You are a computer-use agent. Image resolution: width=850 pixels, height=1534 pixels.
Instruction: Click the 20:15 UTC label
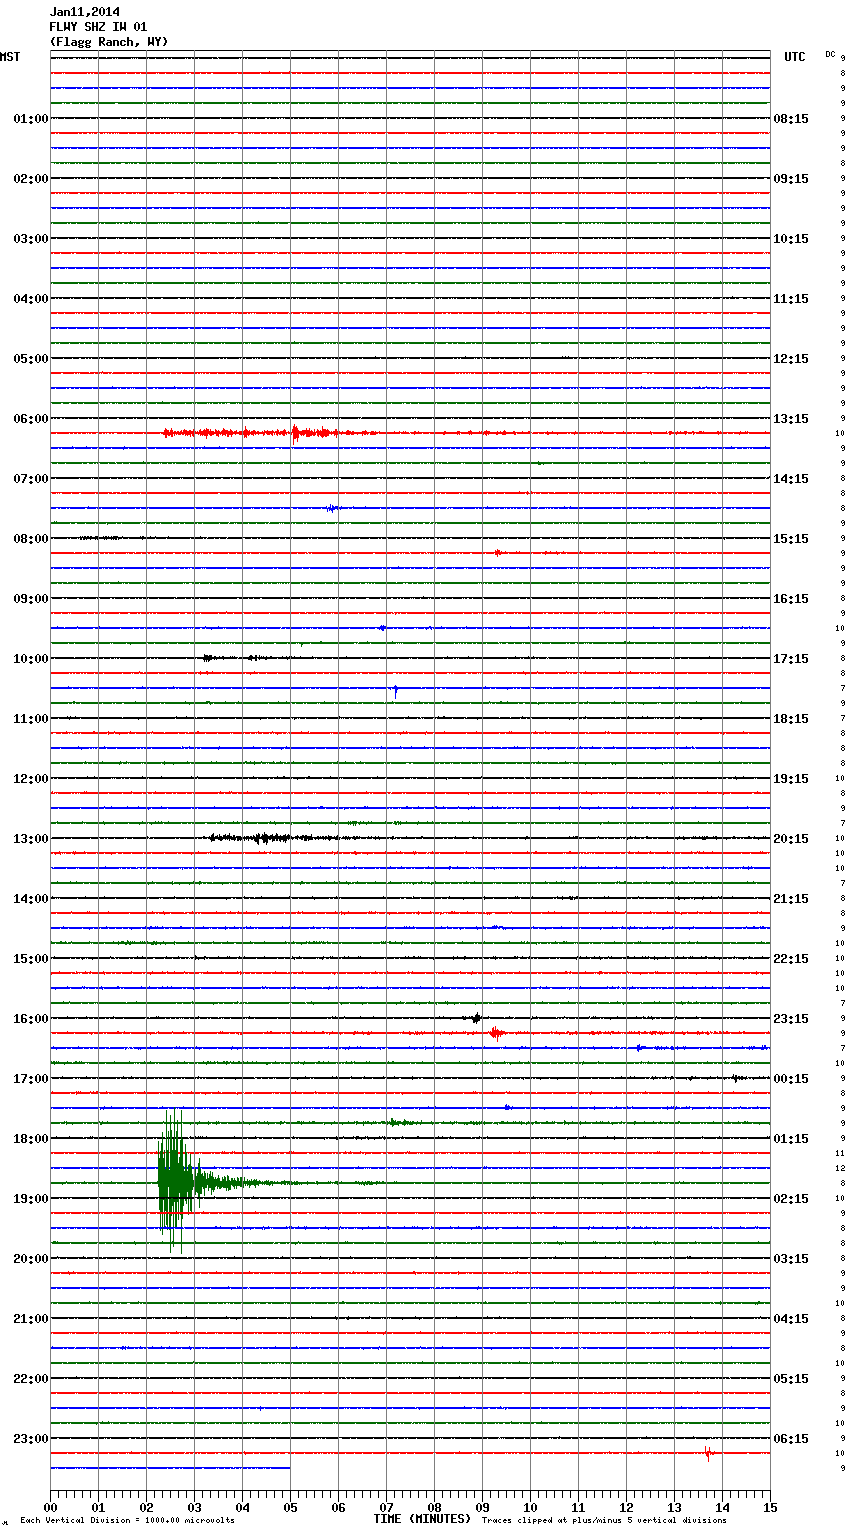point(791,839)
